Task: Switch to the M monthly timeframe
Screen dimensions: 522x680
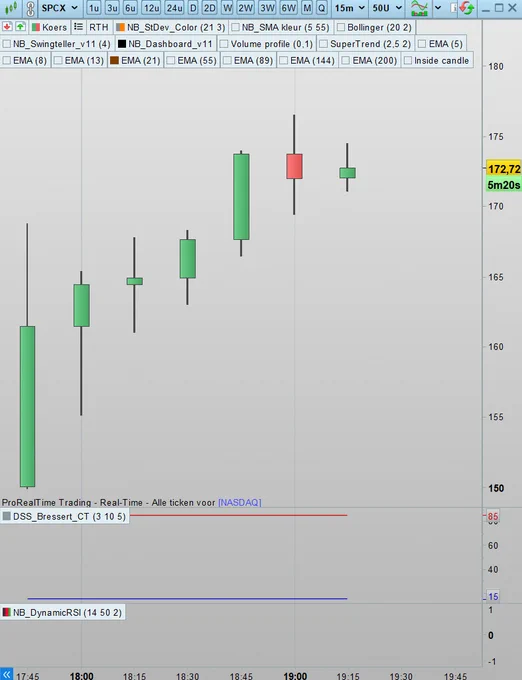Action: 307,8
